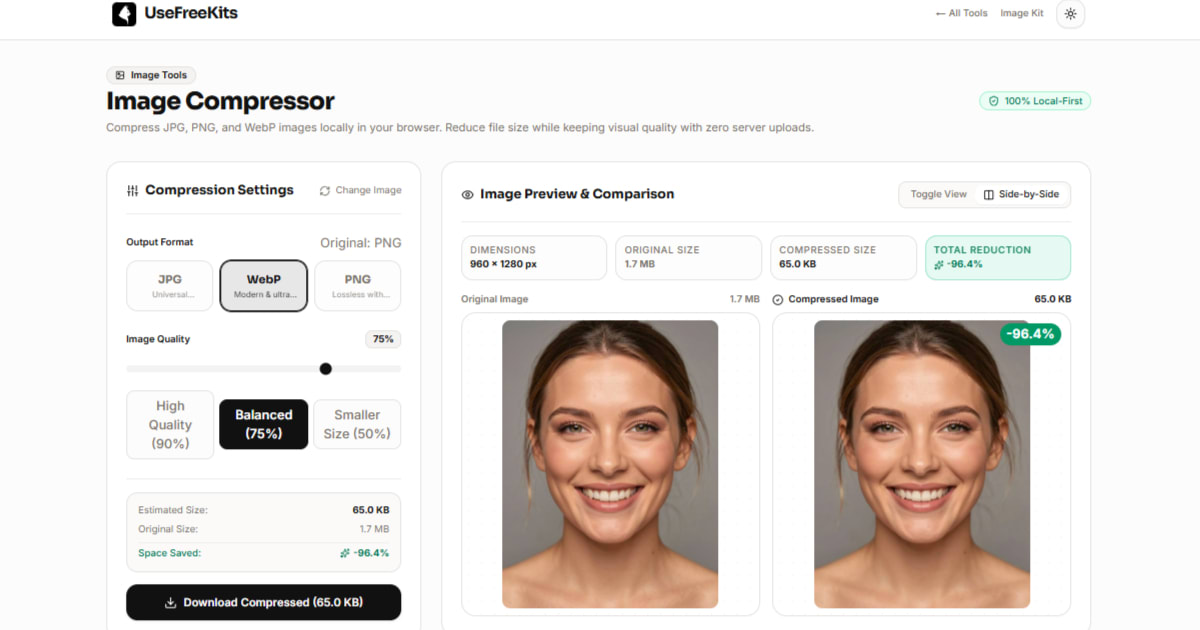Select JPG as output format
The height and width of the screenshot is (630, 1200).
170,286
